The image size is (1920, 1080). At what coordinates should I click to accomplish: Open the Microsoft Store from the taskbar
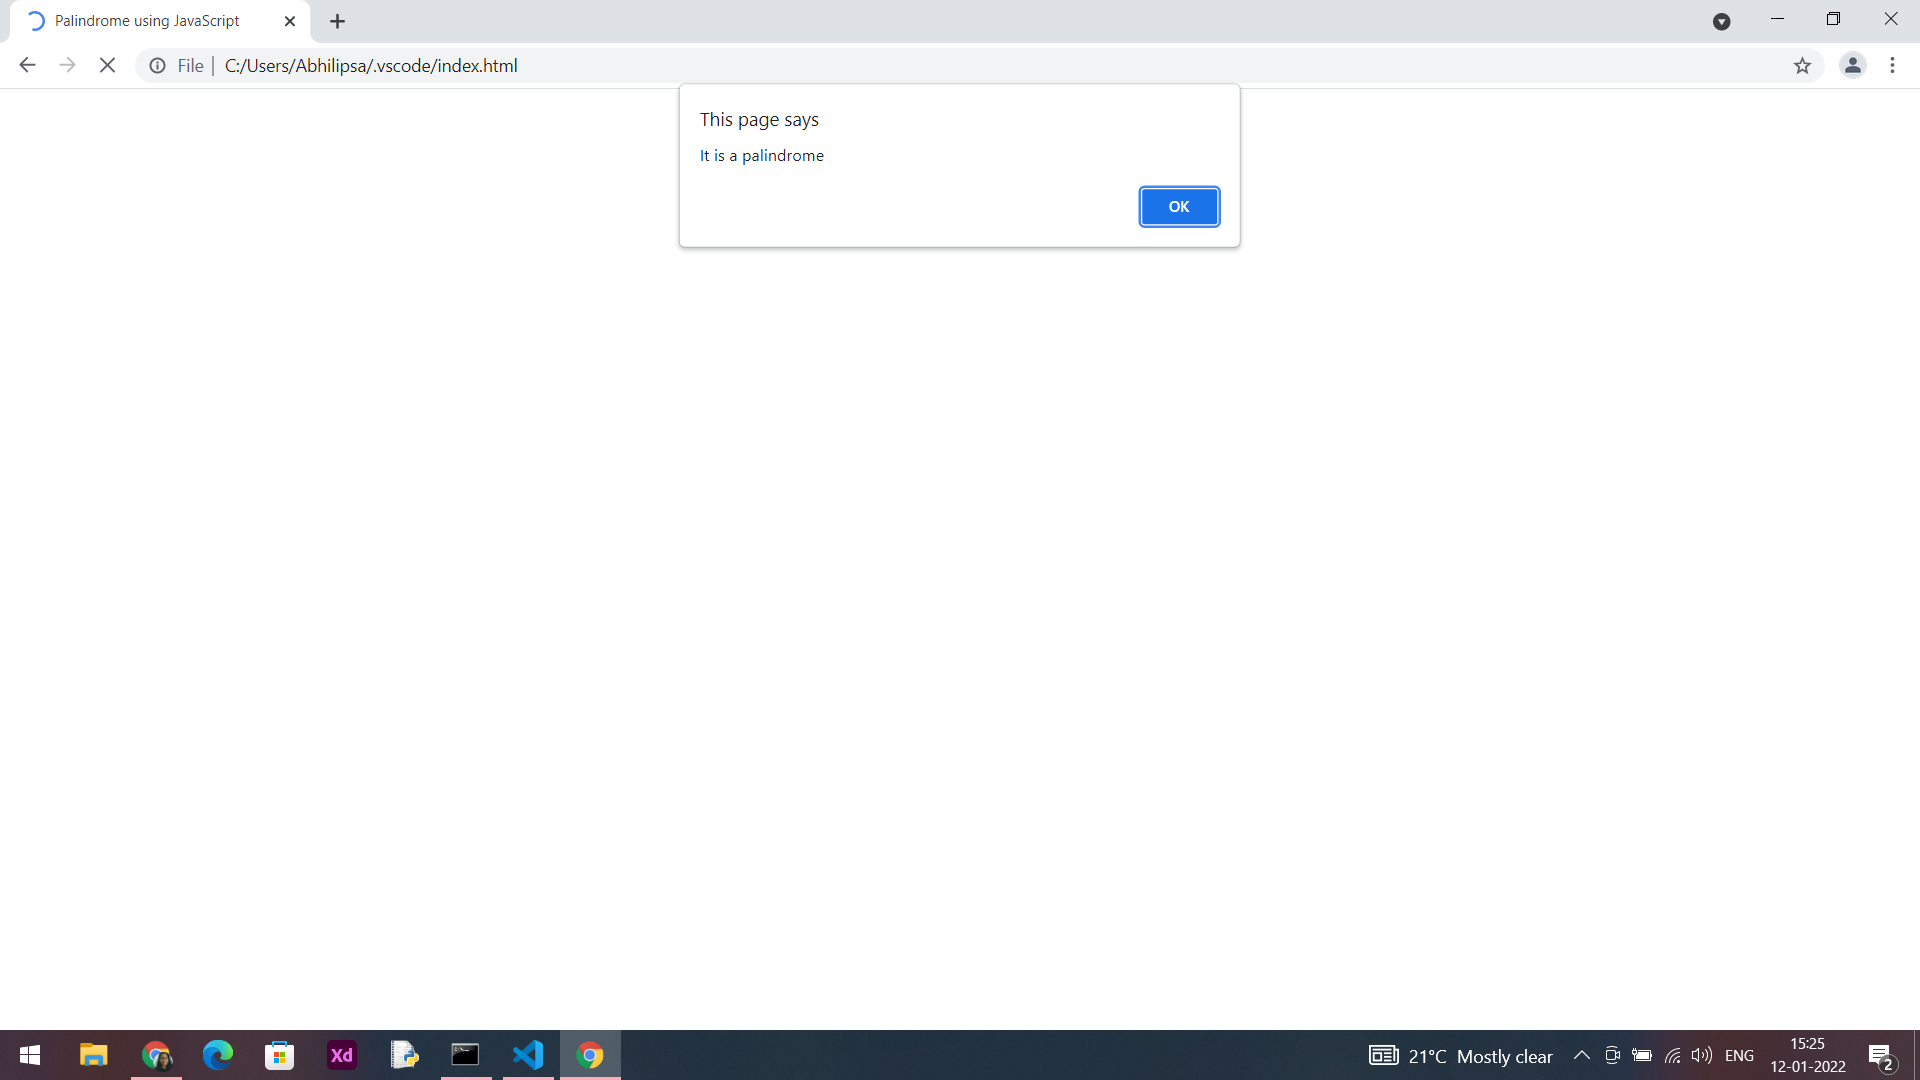tap(279, 1055)
